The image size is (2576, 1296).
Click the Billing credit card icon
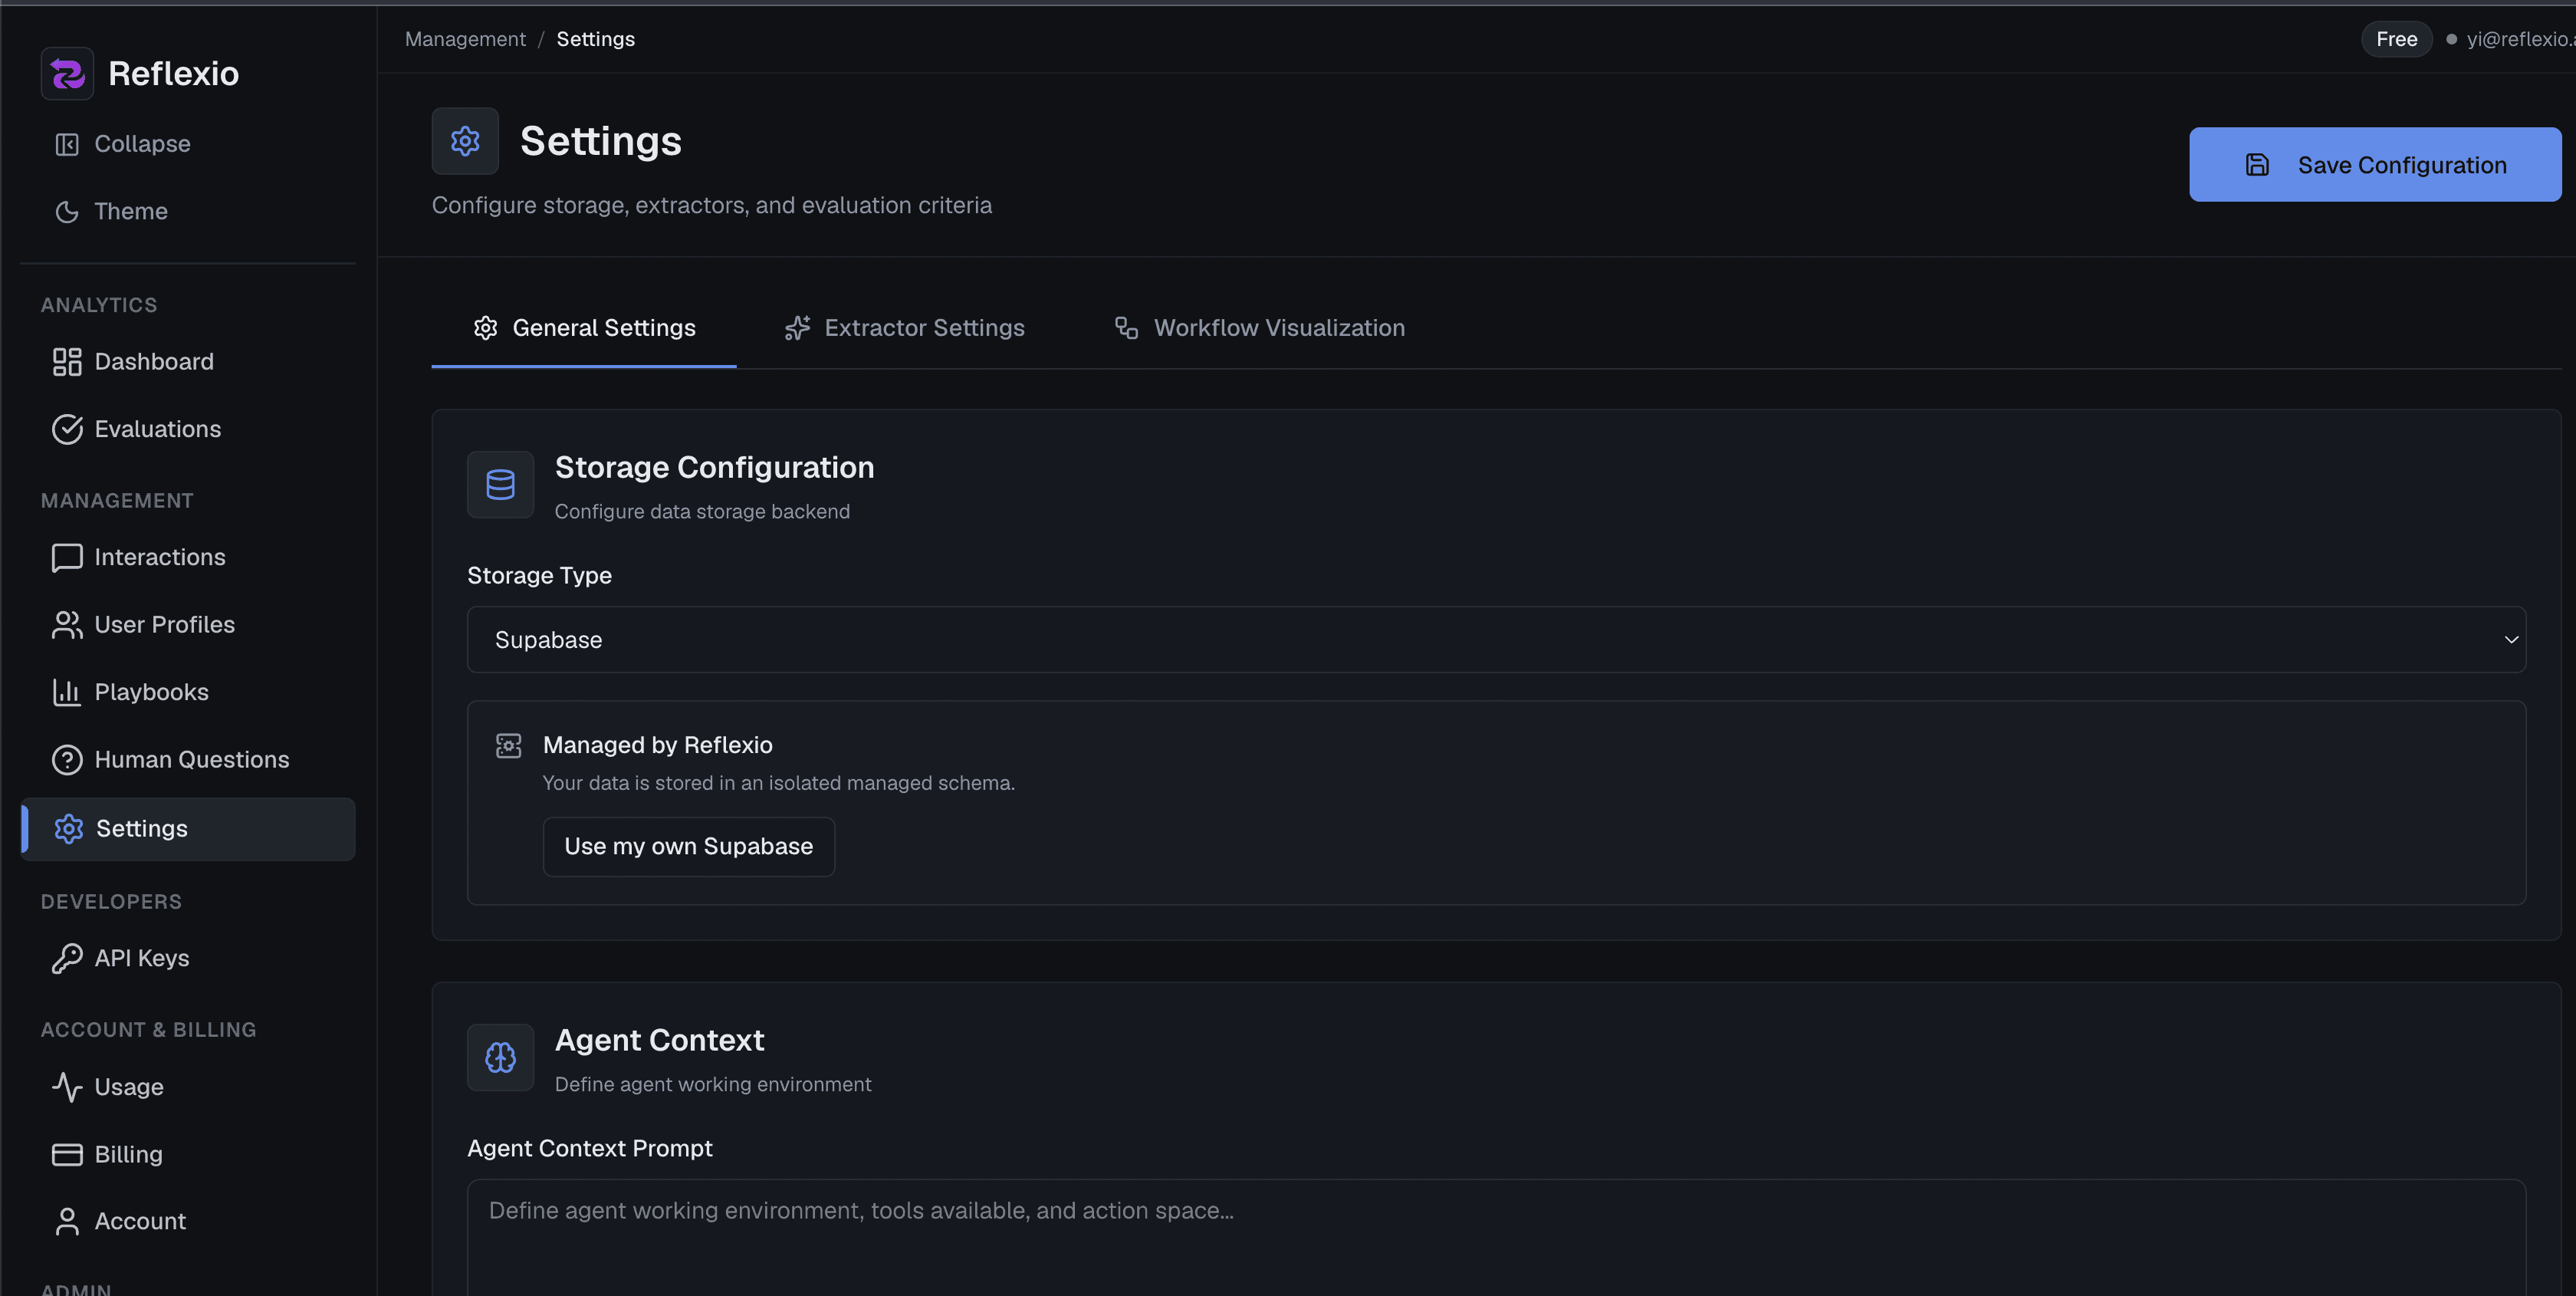(x=67, y=1154)
